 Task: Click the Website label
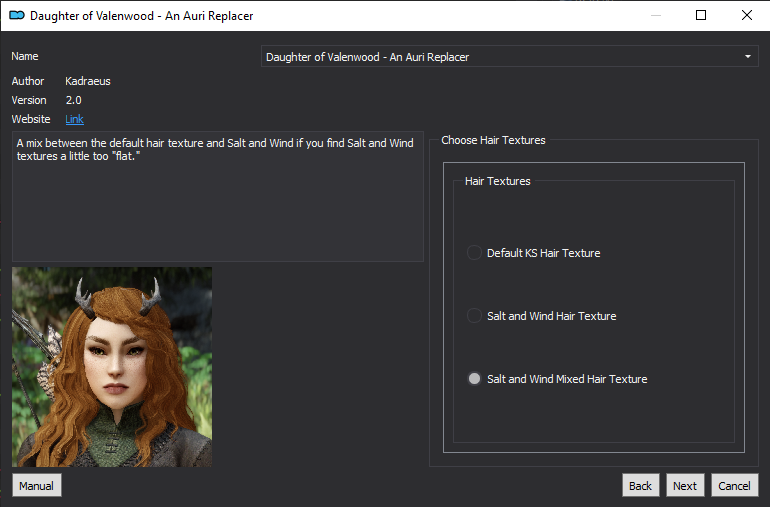[x=30, y=119]
